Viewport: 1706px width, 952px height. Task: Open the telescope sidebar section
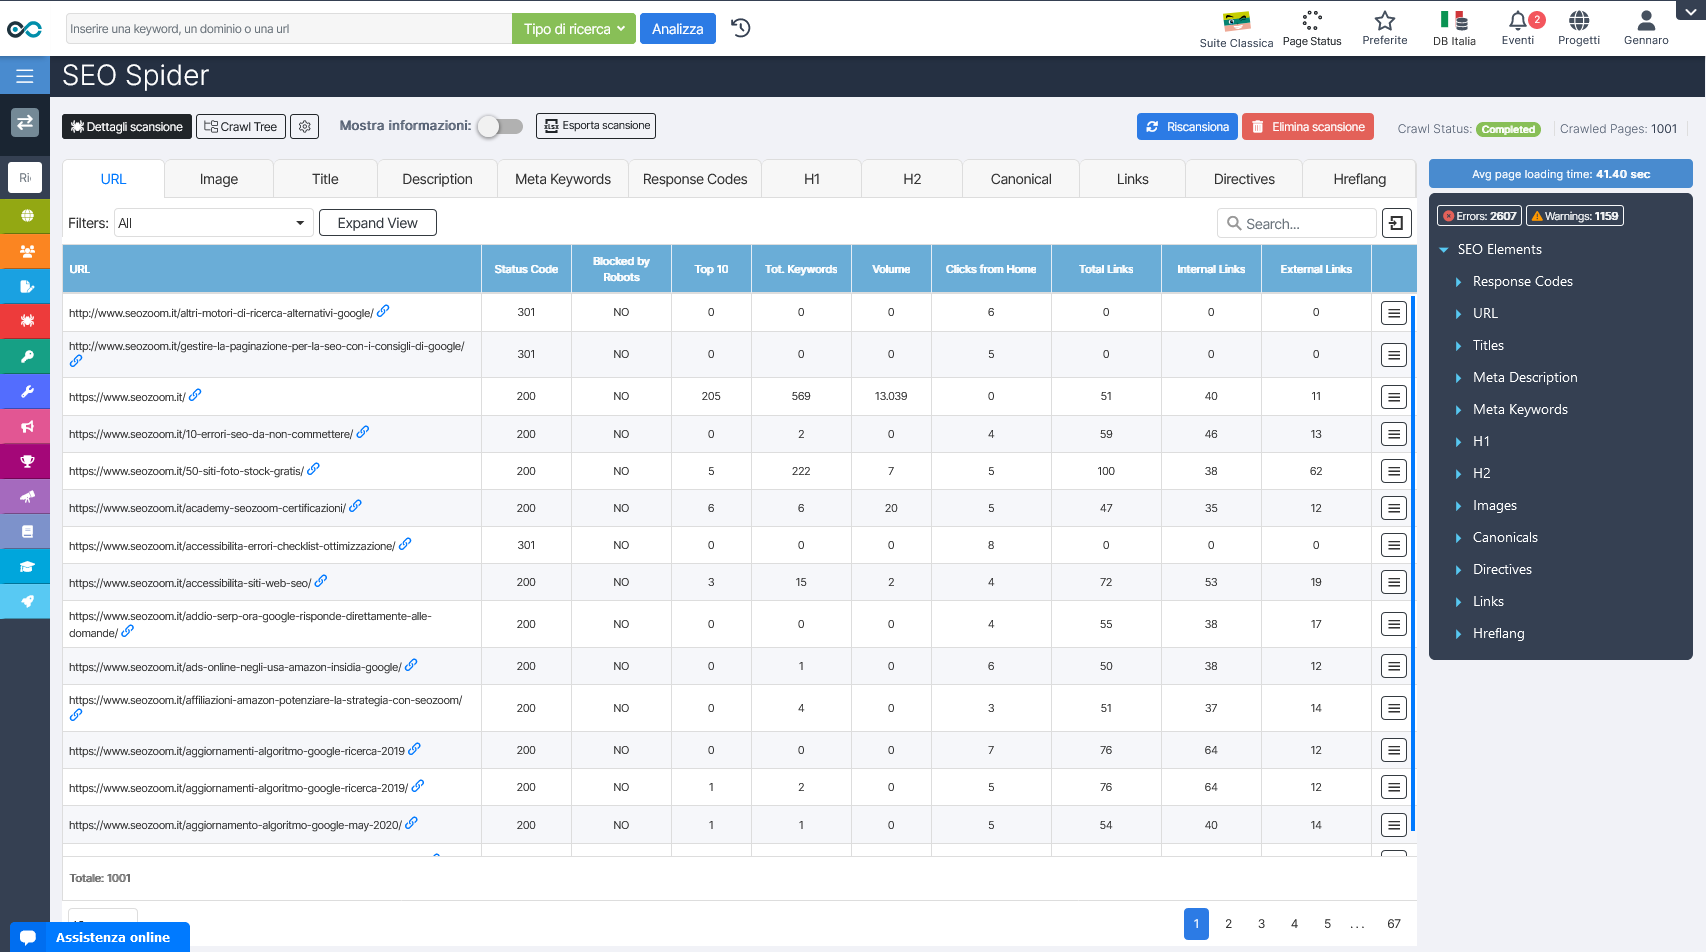[25, 496]
